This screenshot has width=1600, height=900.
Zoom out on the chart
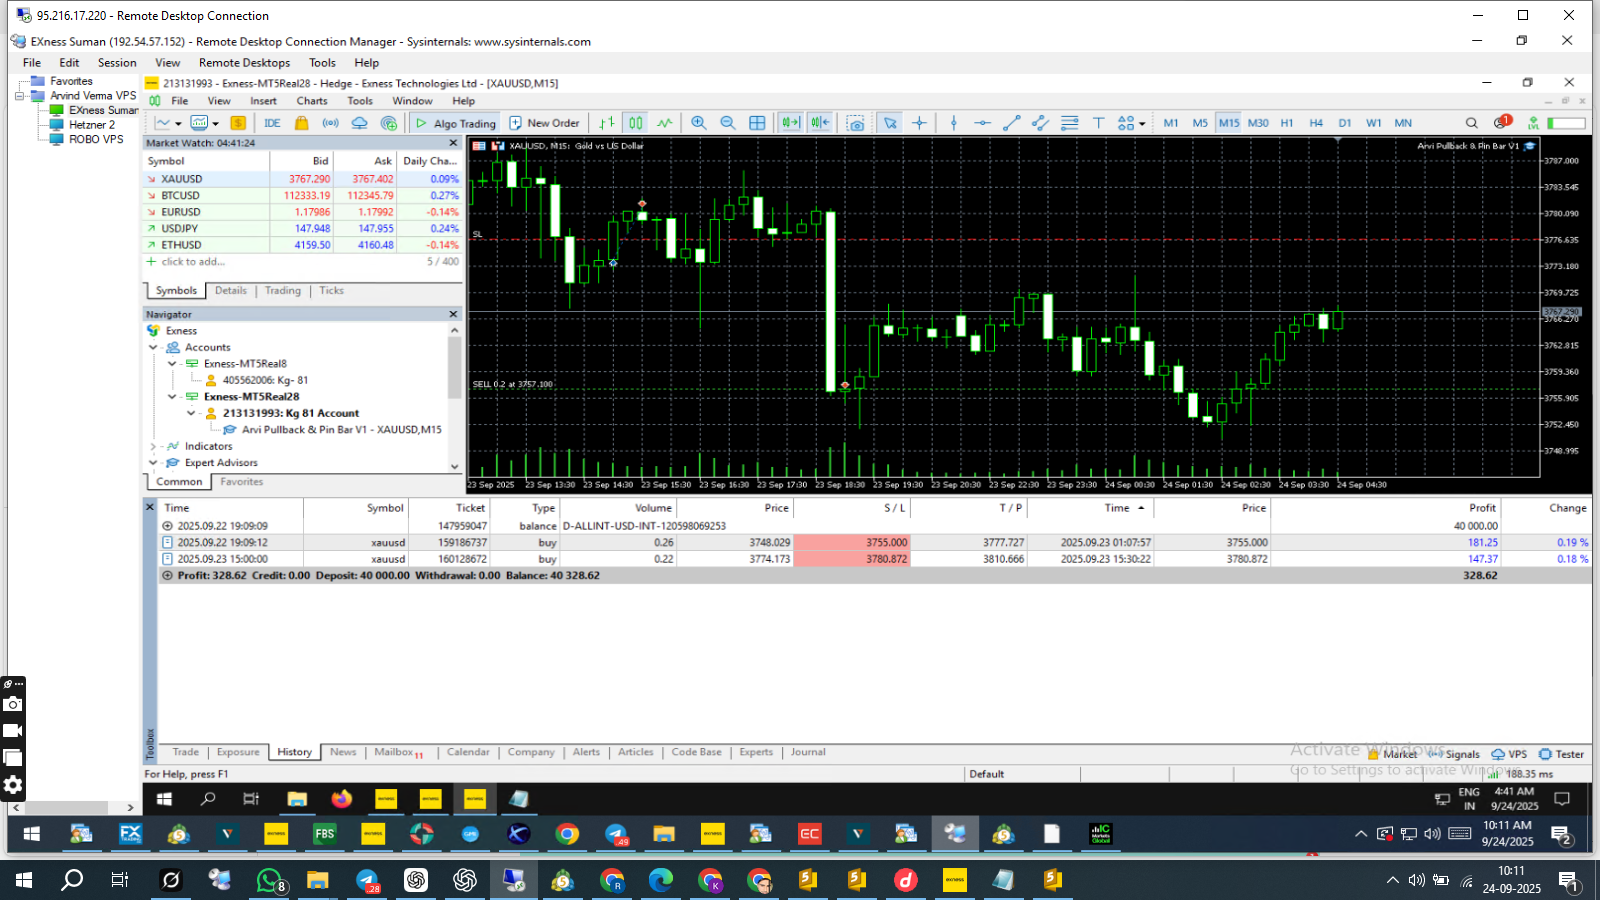[x=728, y=123]
